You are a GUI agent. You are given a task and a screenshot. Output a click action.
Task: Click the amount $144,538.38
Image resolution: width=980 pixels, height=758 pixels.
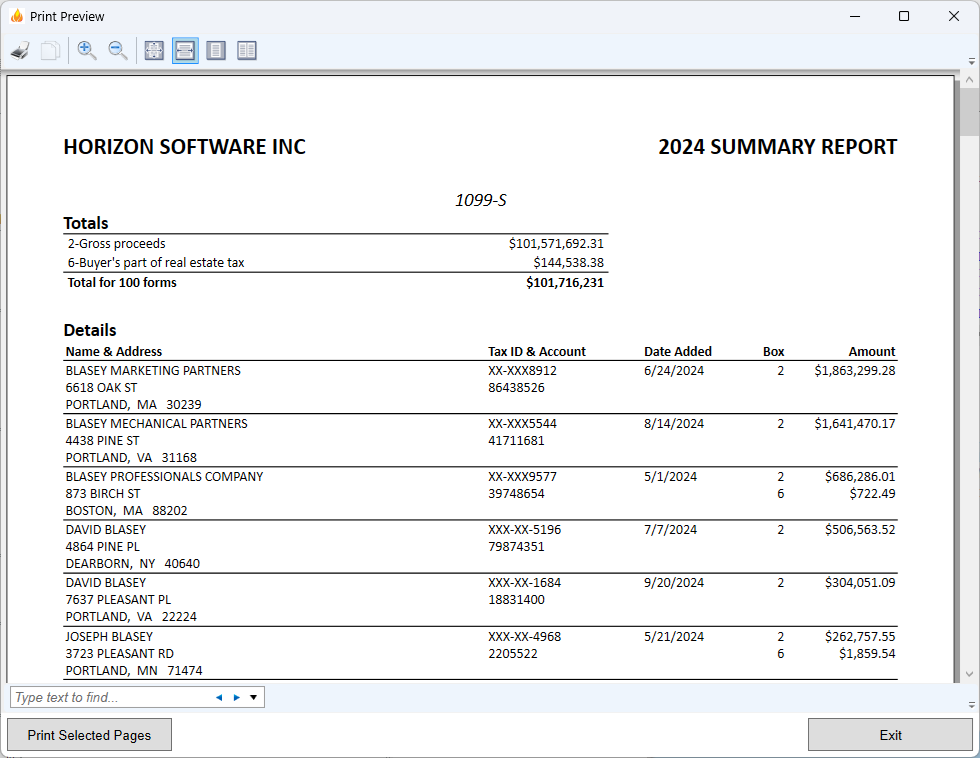(x=569, y=262)
